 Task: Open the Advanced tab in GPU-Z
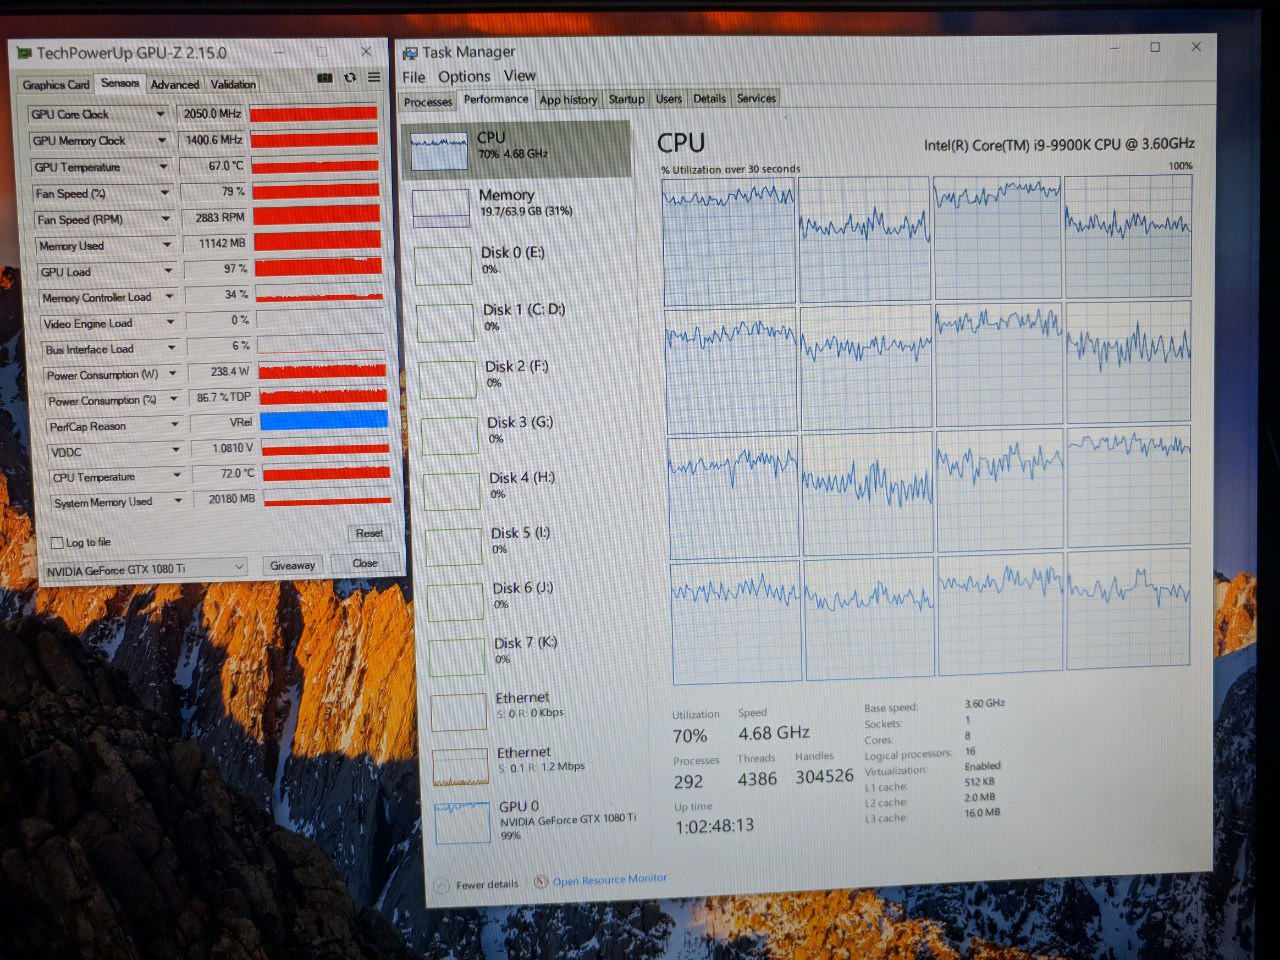point(175,85)
